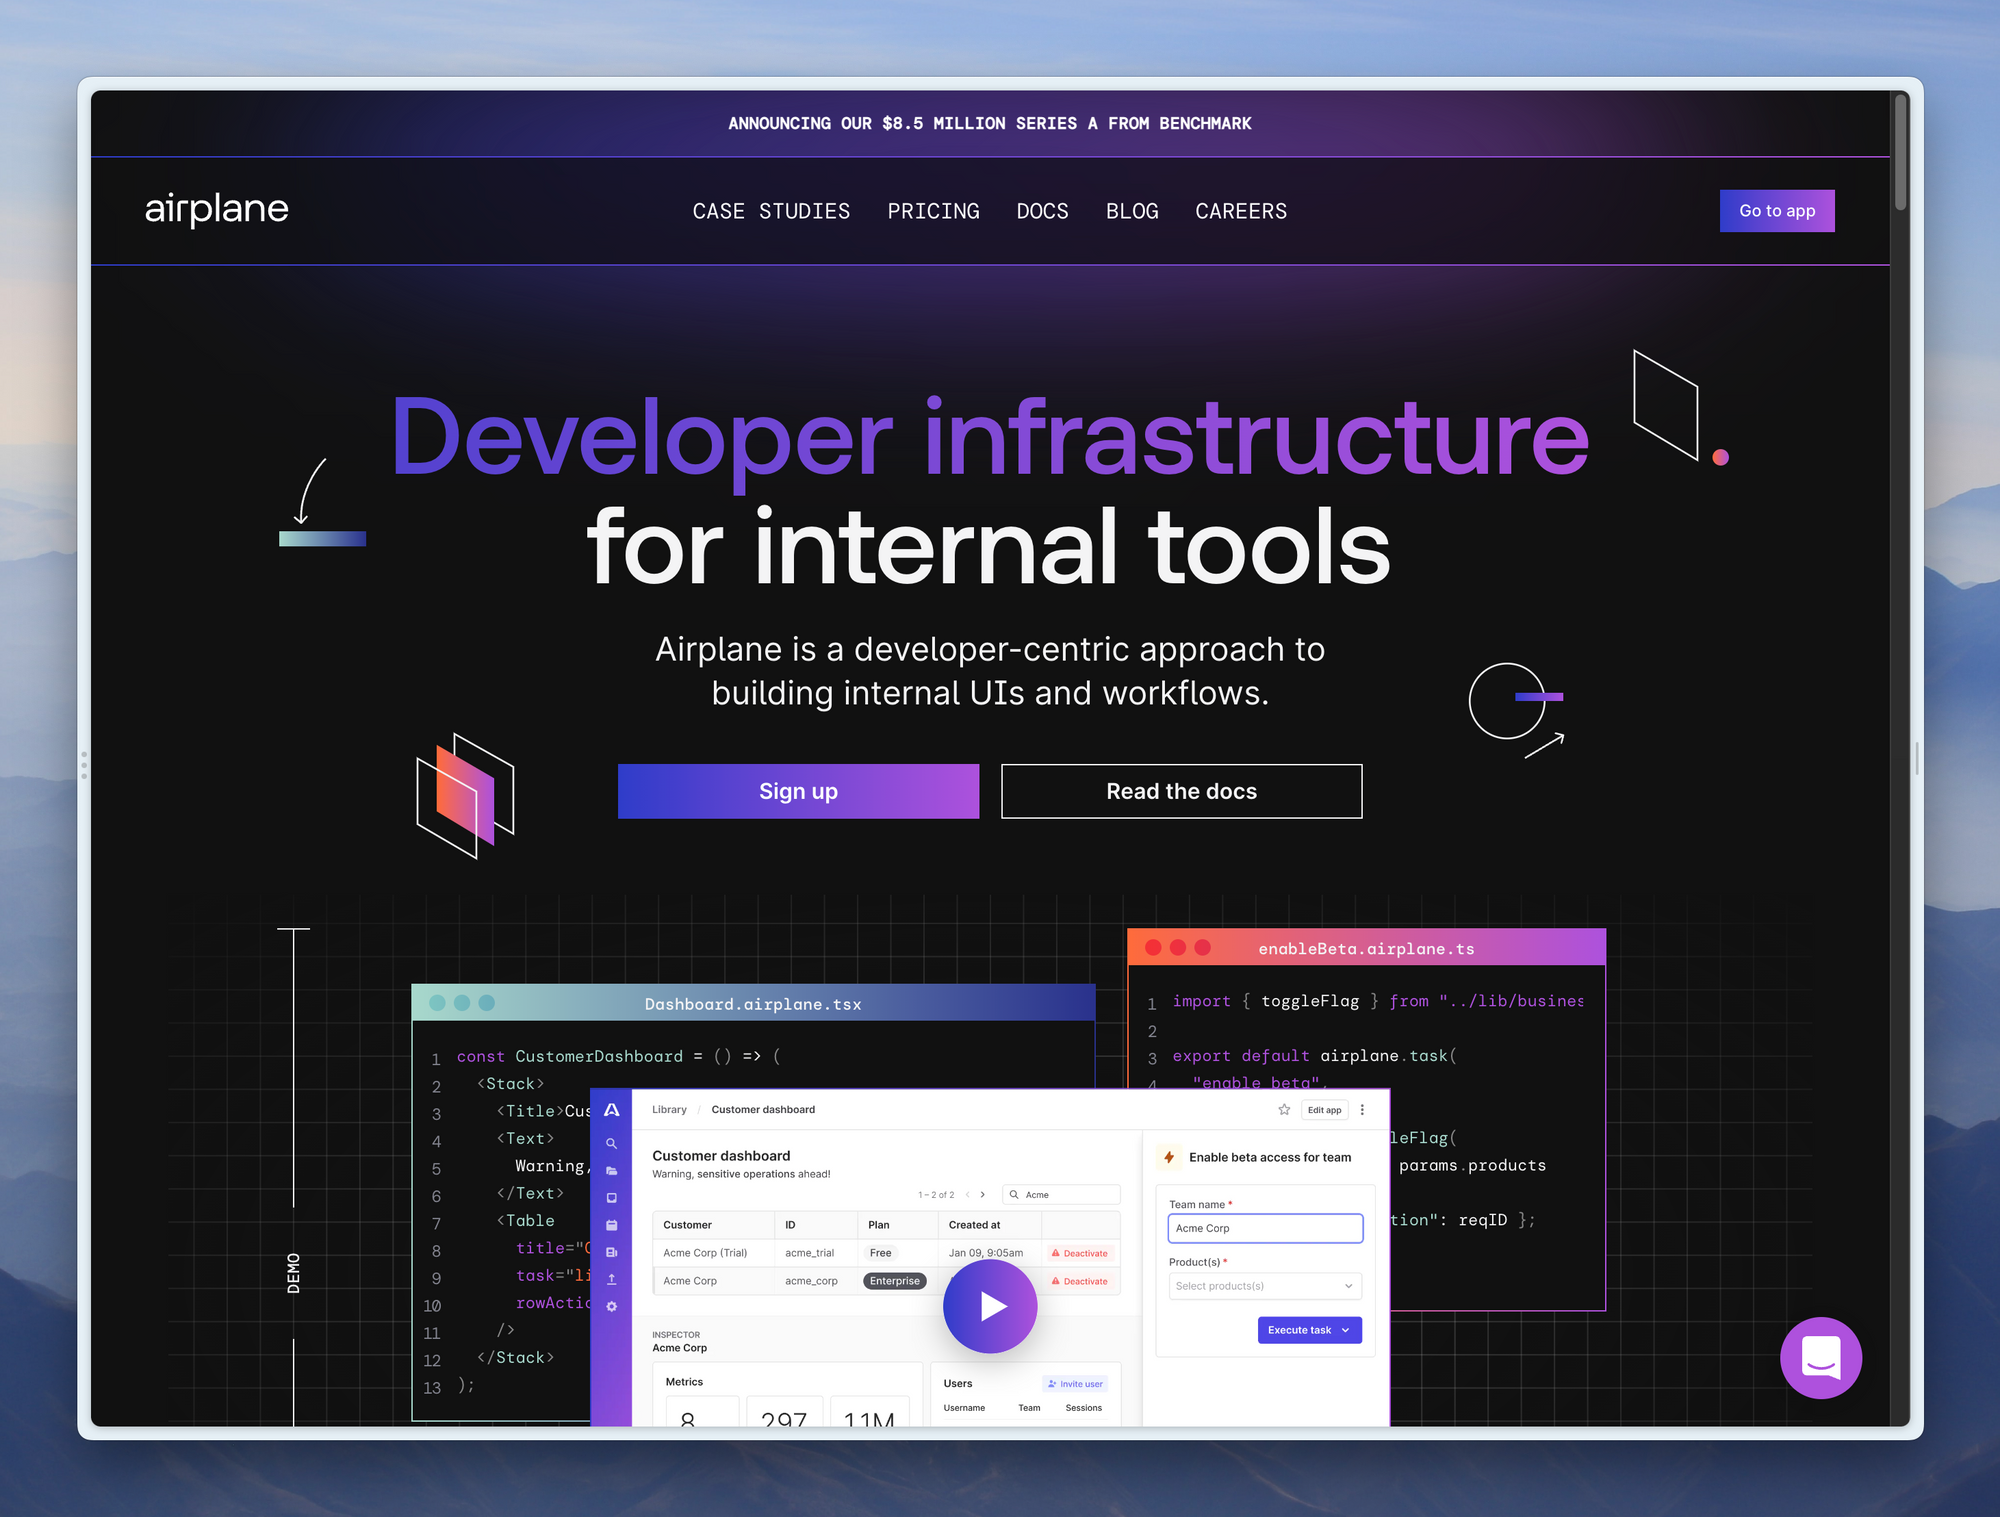
Task: Go to previous page of customer table
Action: (x=968, y=1194)
